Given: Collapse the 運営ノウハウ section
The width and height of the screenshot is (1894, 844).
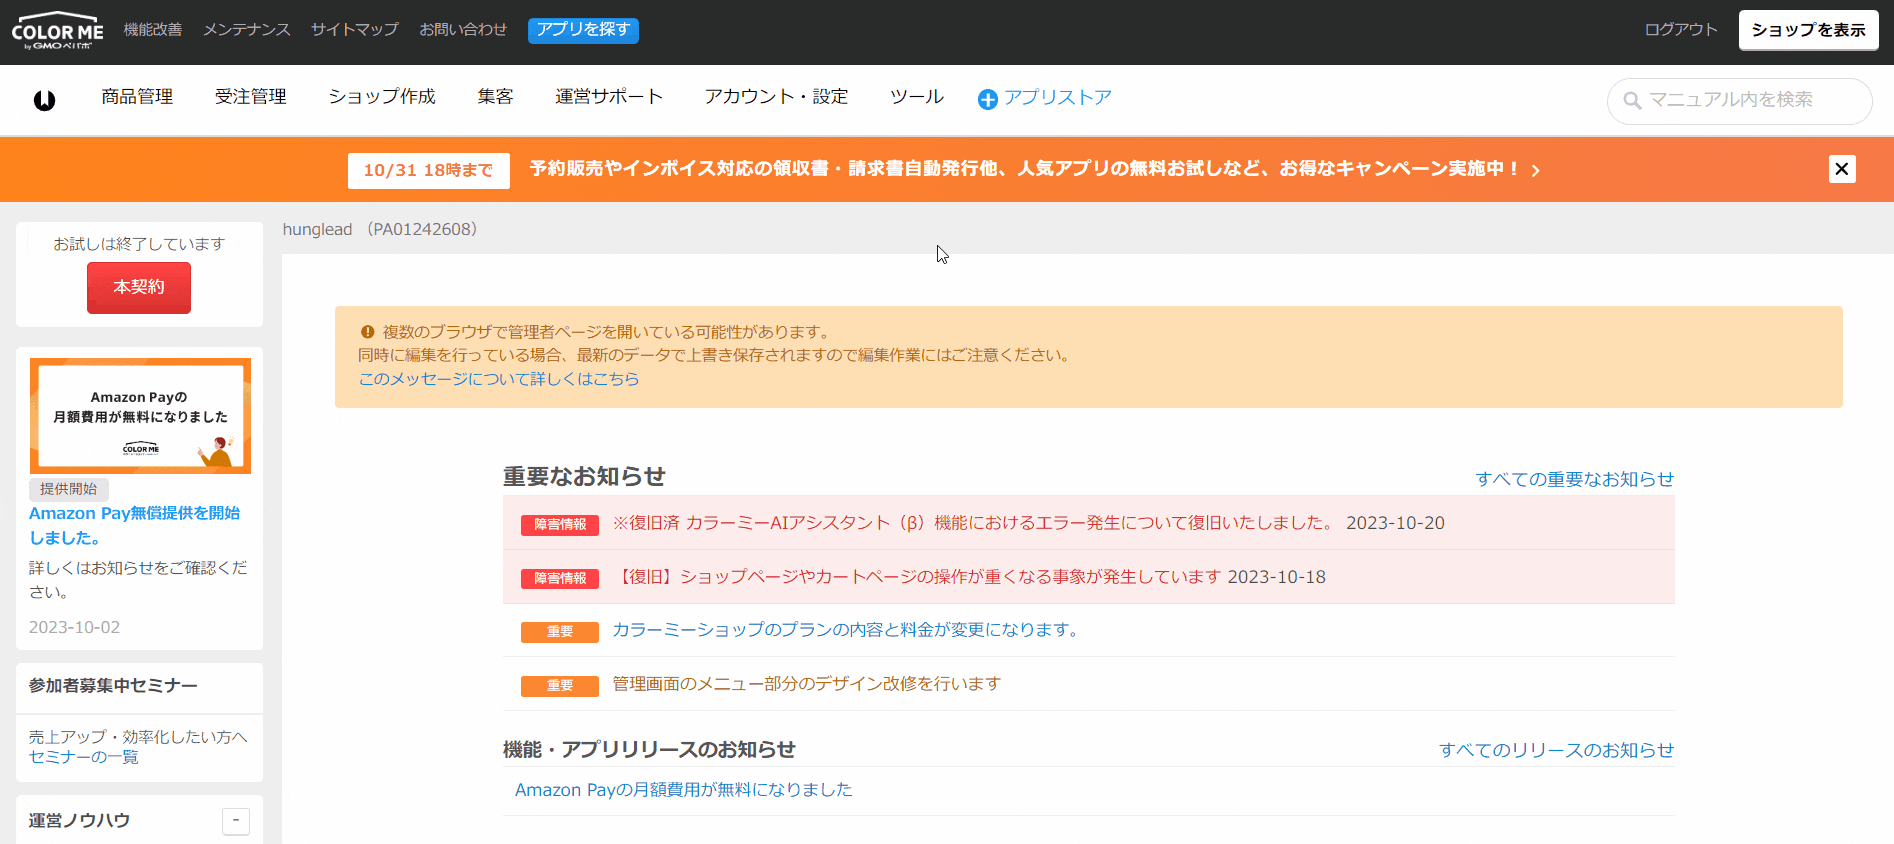Looking at the screenshot, I should coord(235,821).
